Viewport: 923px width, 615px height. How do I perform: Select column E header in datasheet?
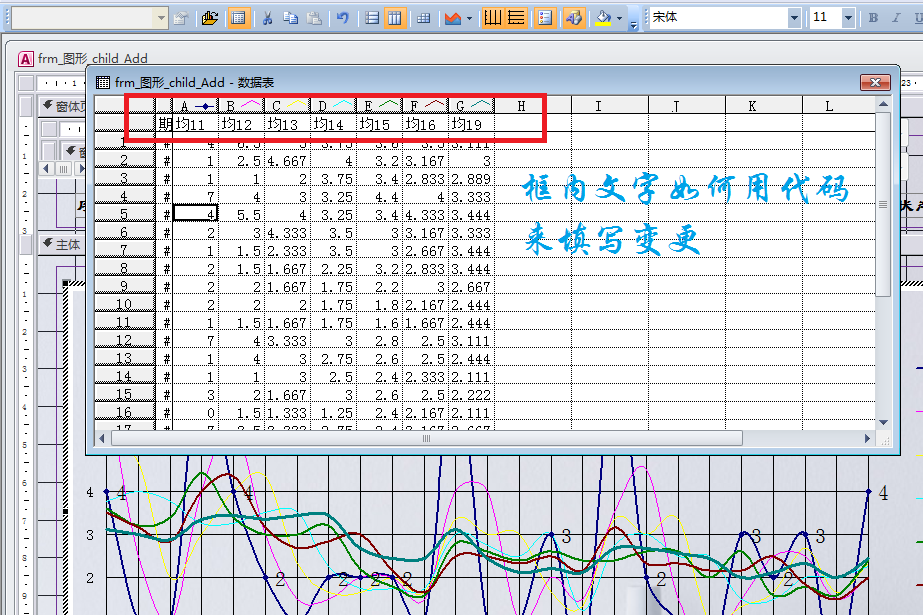tap(380, 106)
